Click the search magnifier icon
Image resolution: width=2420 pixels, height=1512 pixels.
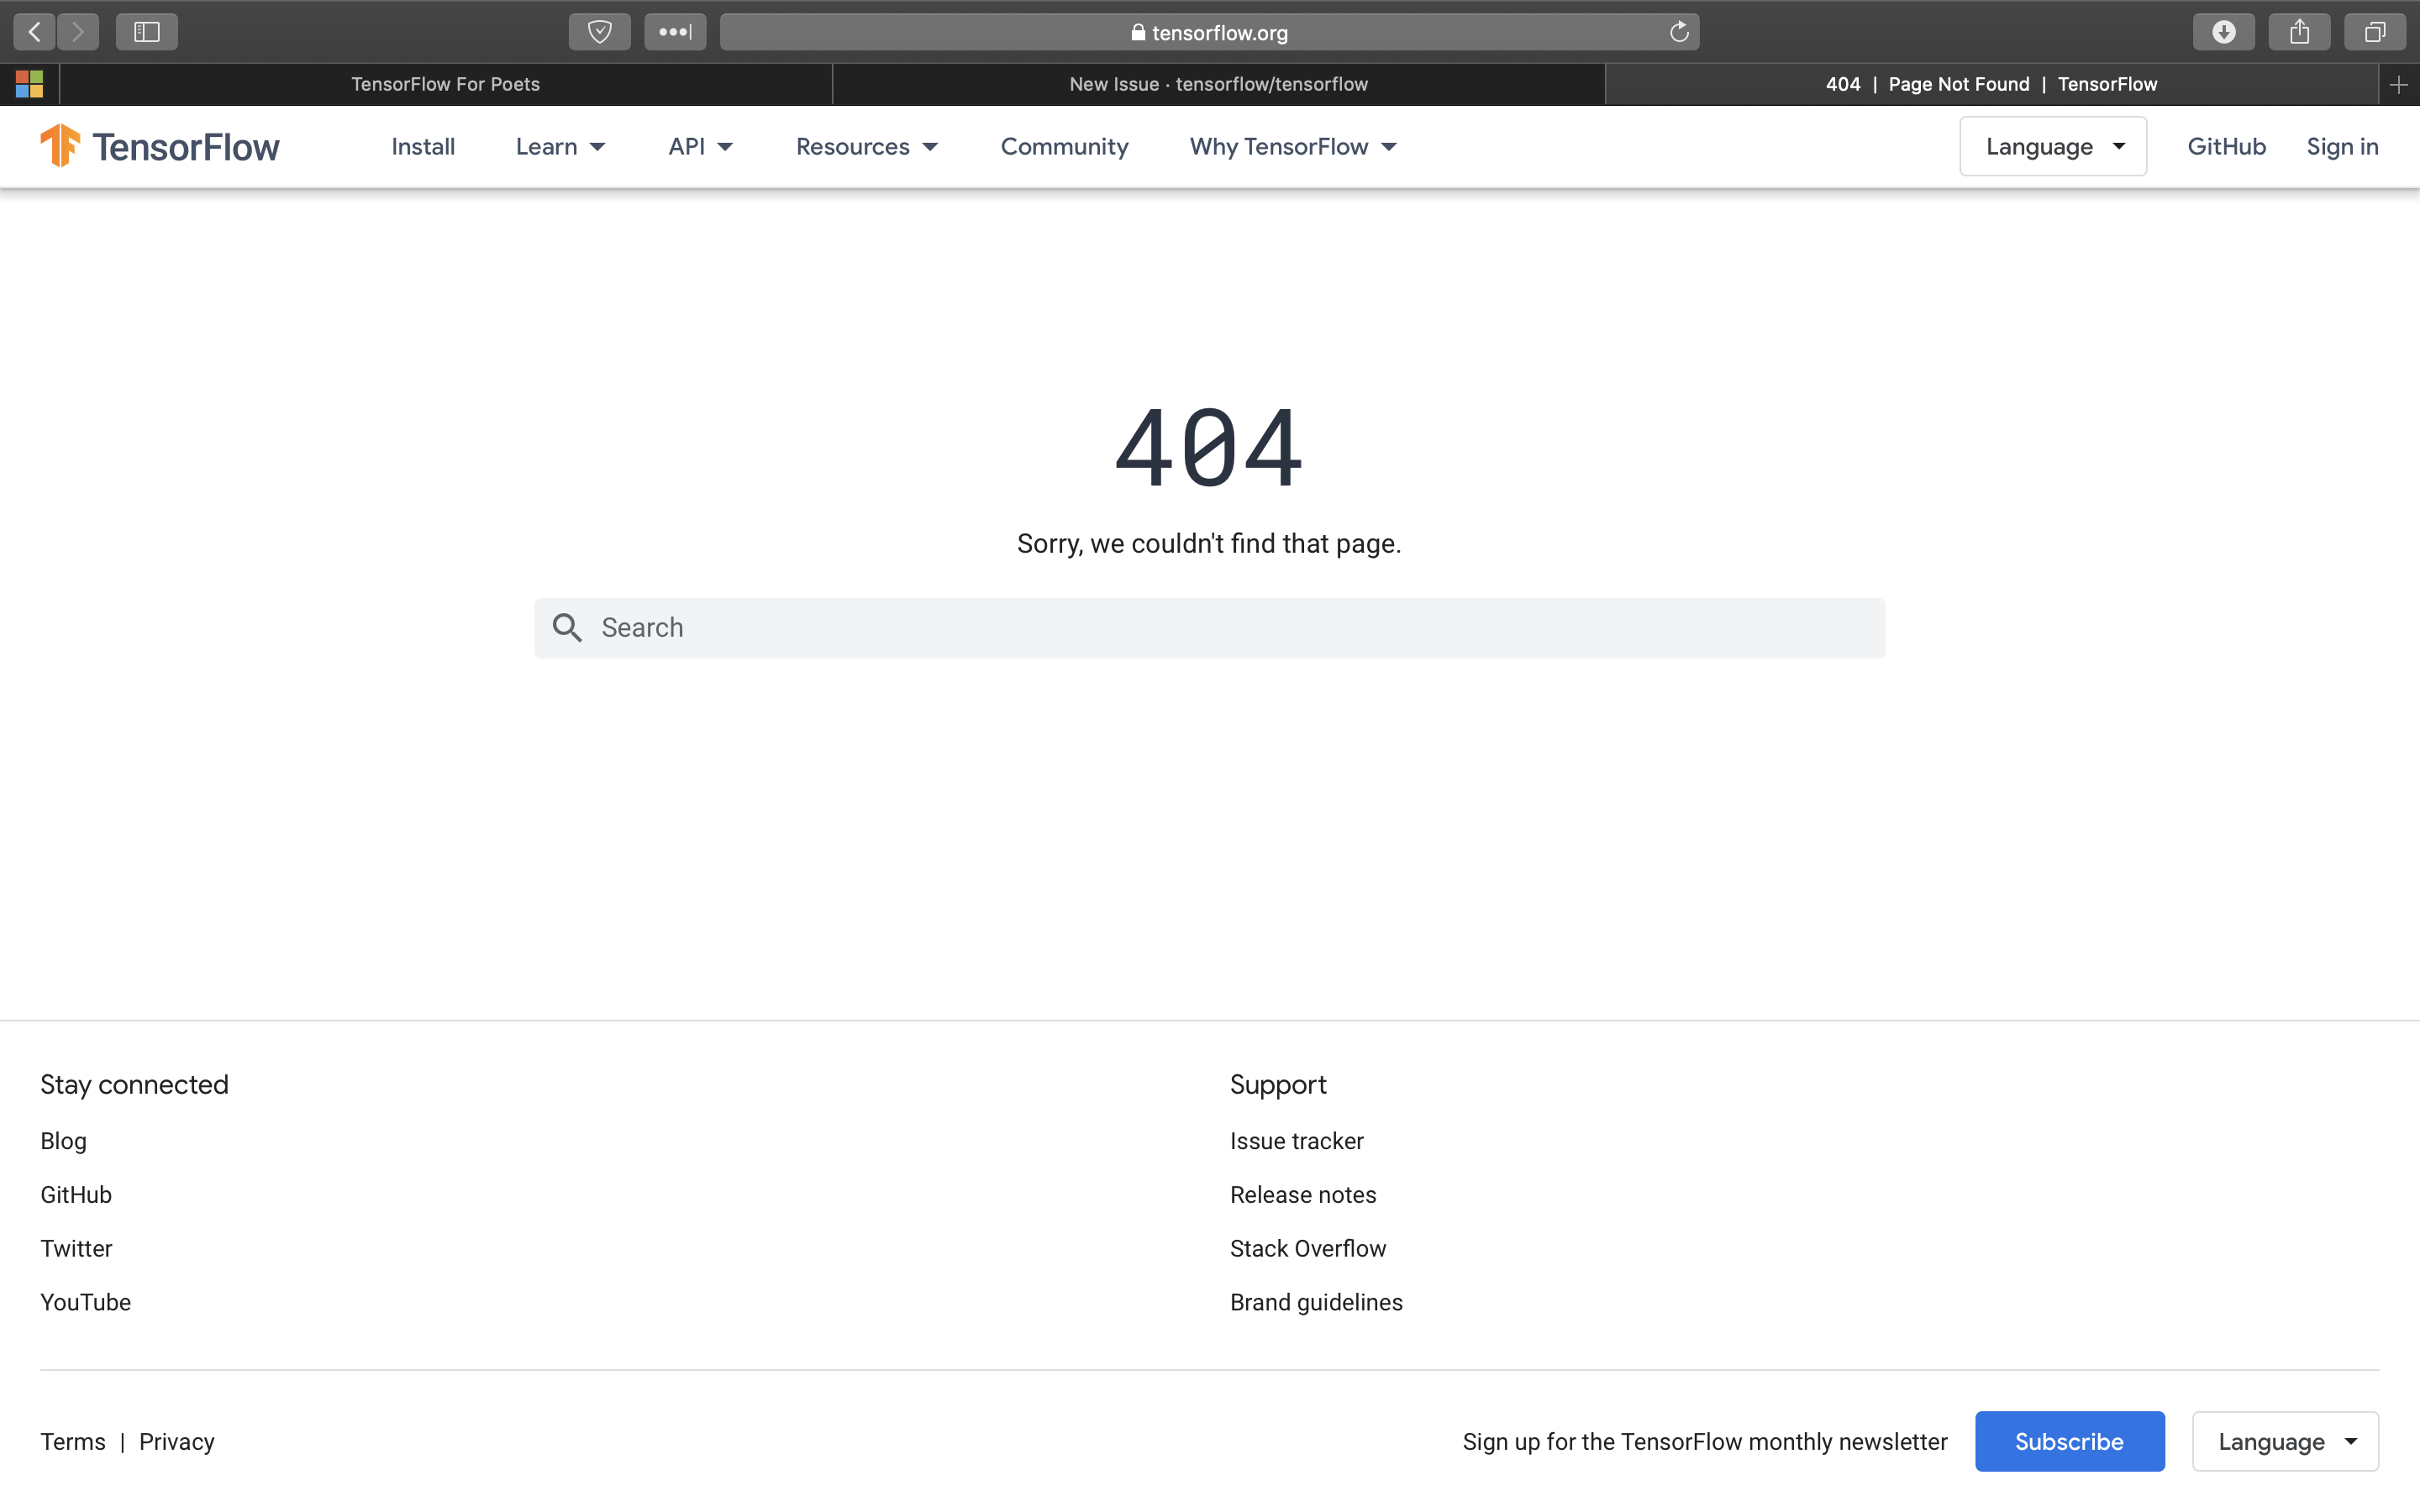(567, 627)
